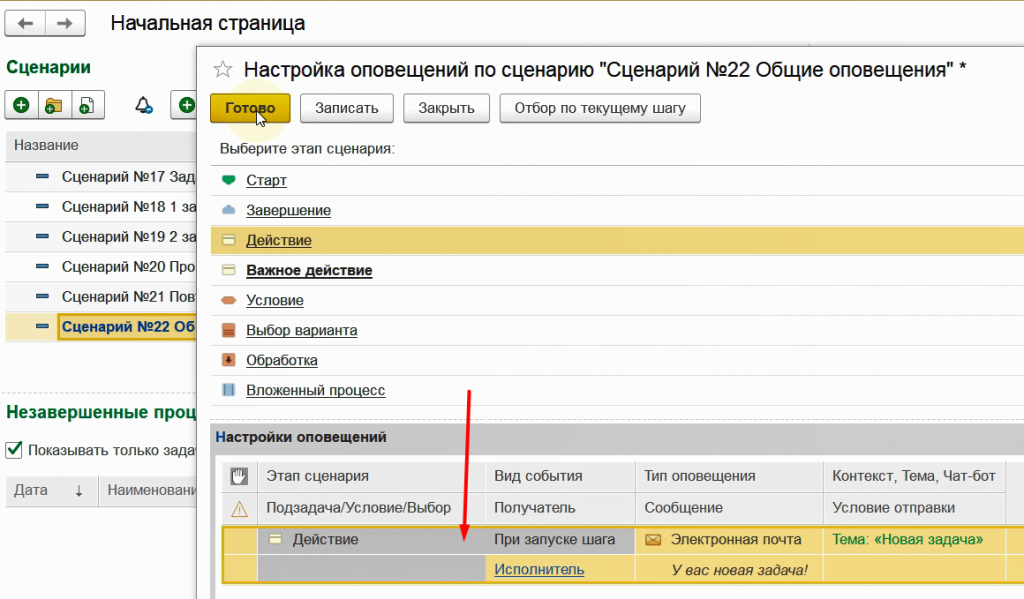The height and width of the screenshot is (599, 1024).
Task: Select the Электронная почта notification type cell
Action: 735,540
